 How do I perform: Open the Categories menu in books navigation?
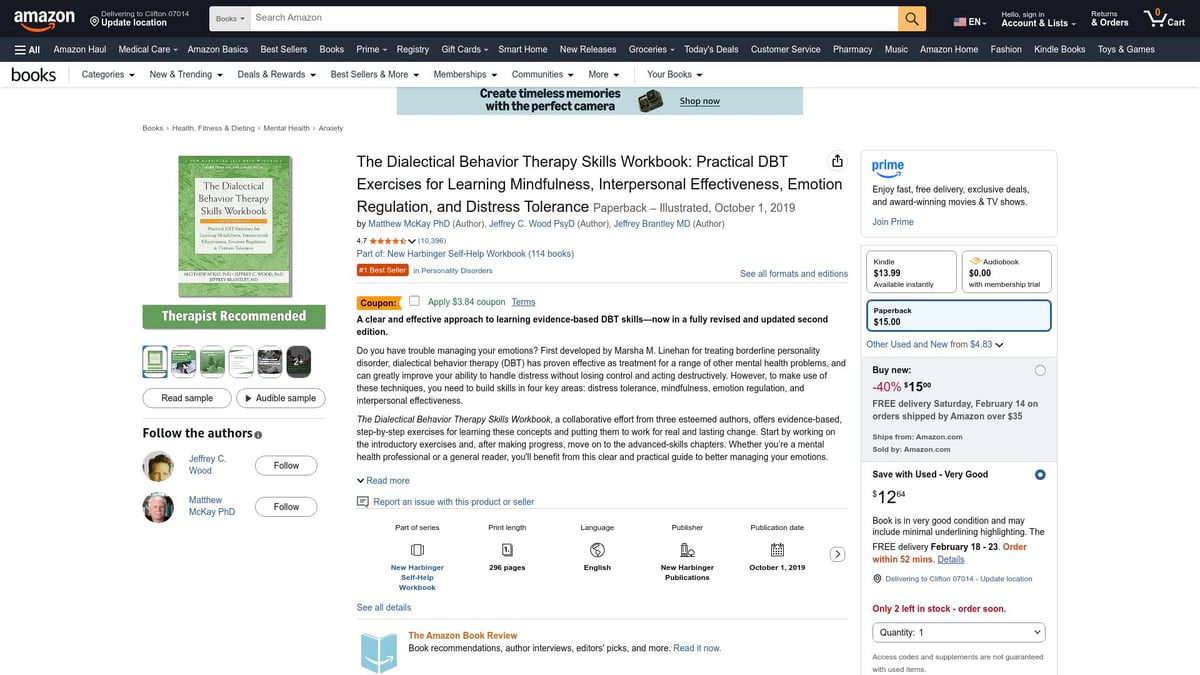[x=106, y=74]
